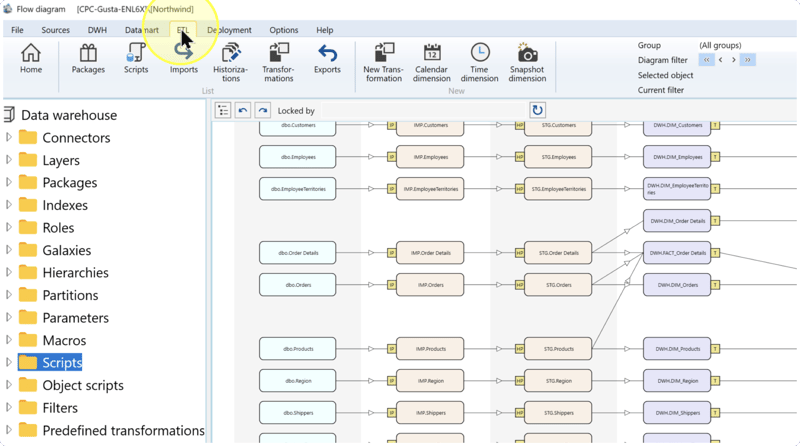Click the HP badge on STG.Shippers
This screenshot has height=446, width=800.
pyautogui.click(x=519, y=413)
